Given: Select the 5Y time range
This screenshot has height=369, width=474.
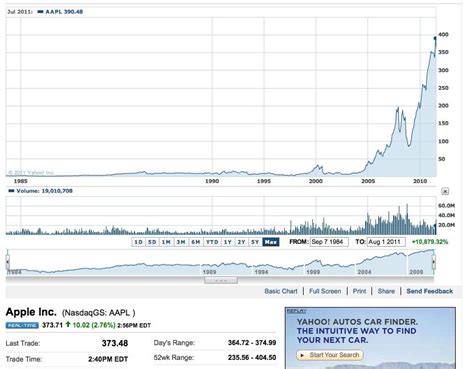Looking at the screenshot, I should [x=255, y=242].
